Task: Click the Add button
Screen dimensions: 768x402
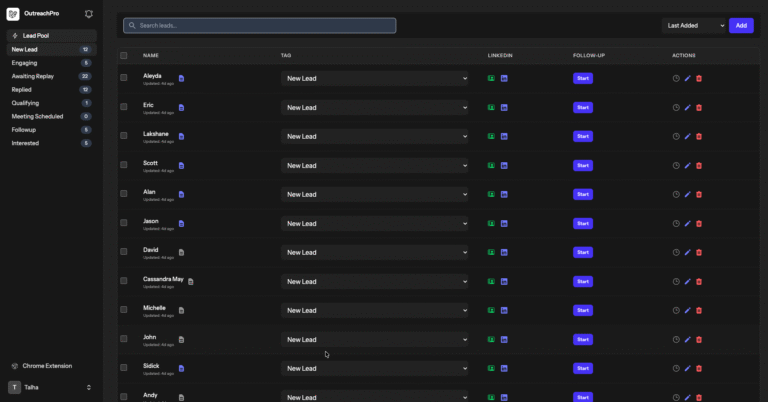Action: point(741,25)
